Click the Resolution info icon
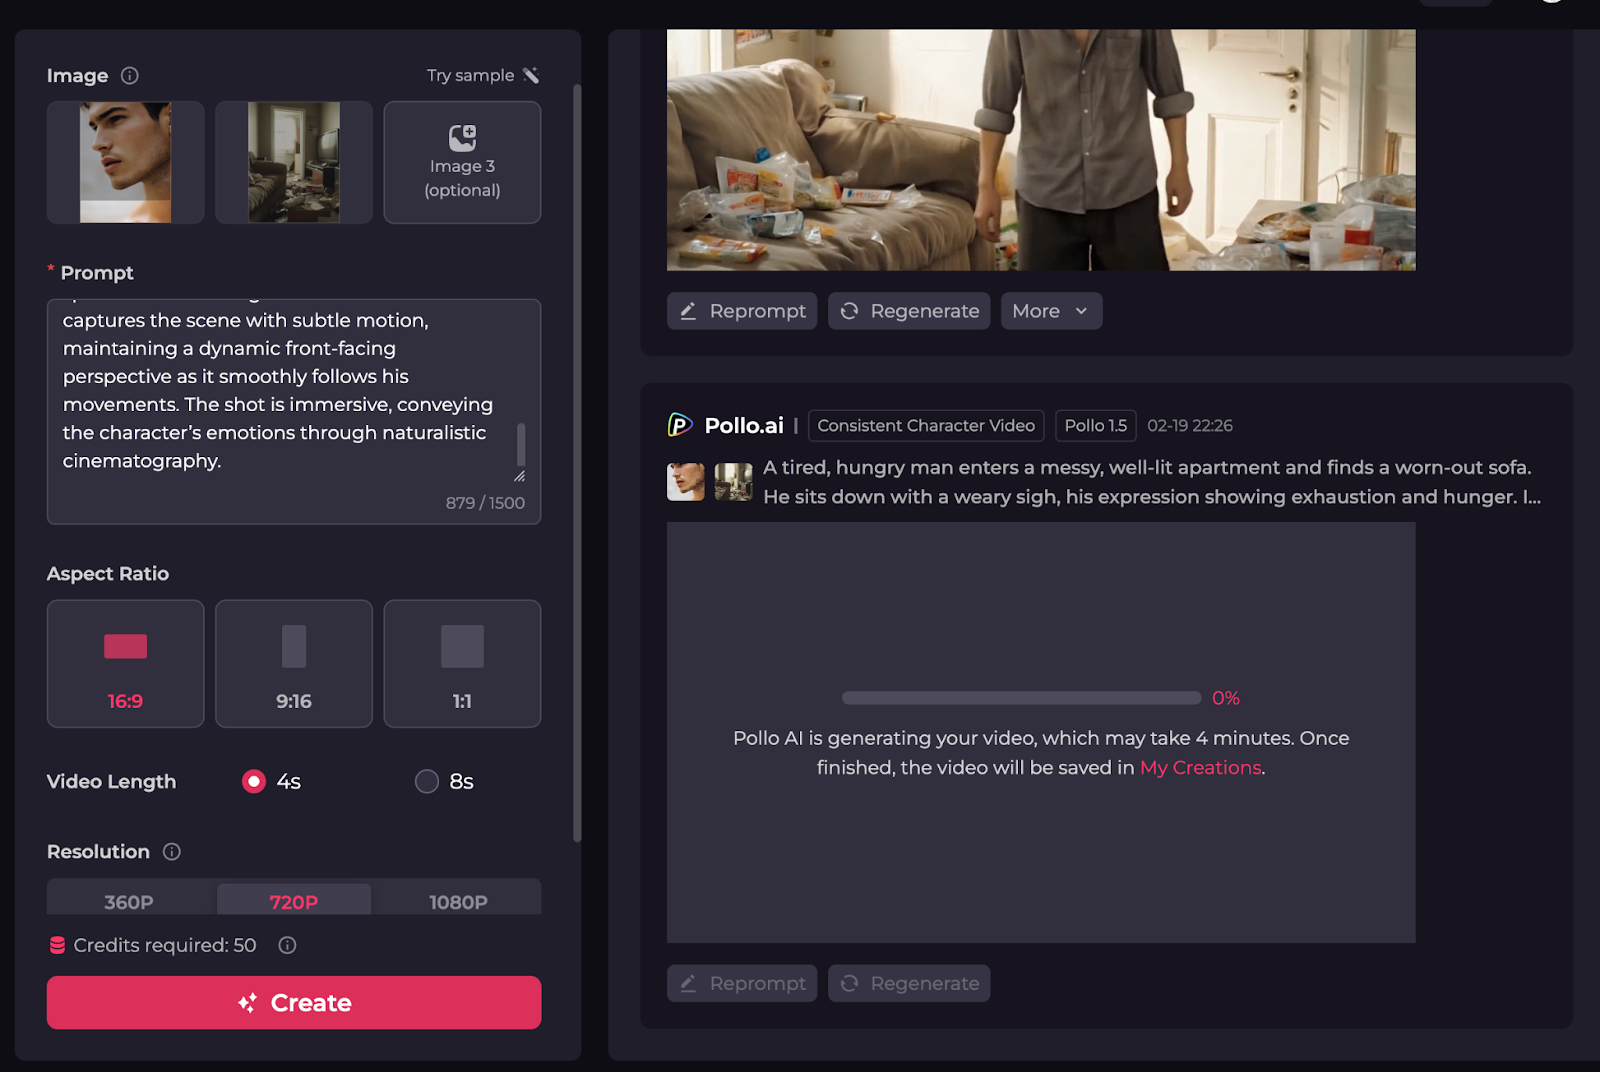The height and width of the screenshot is (1072, 1600). [172, 852]
